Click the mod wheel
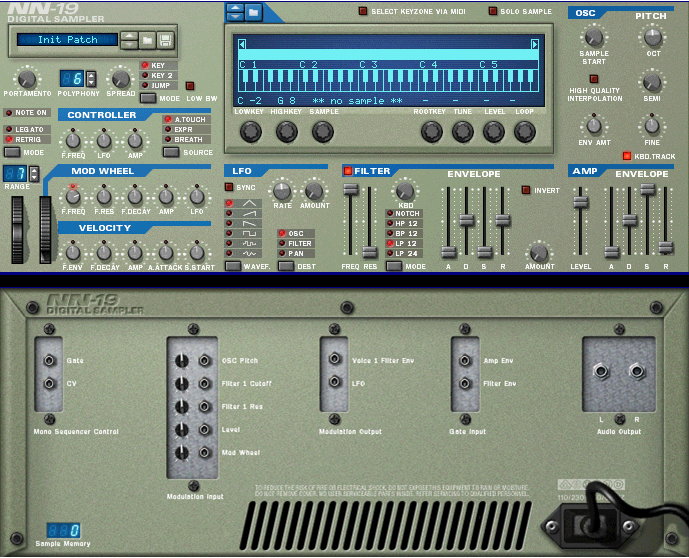 45,230
